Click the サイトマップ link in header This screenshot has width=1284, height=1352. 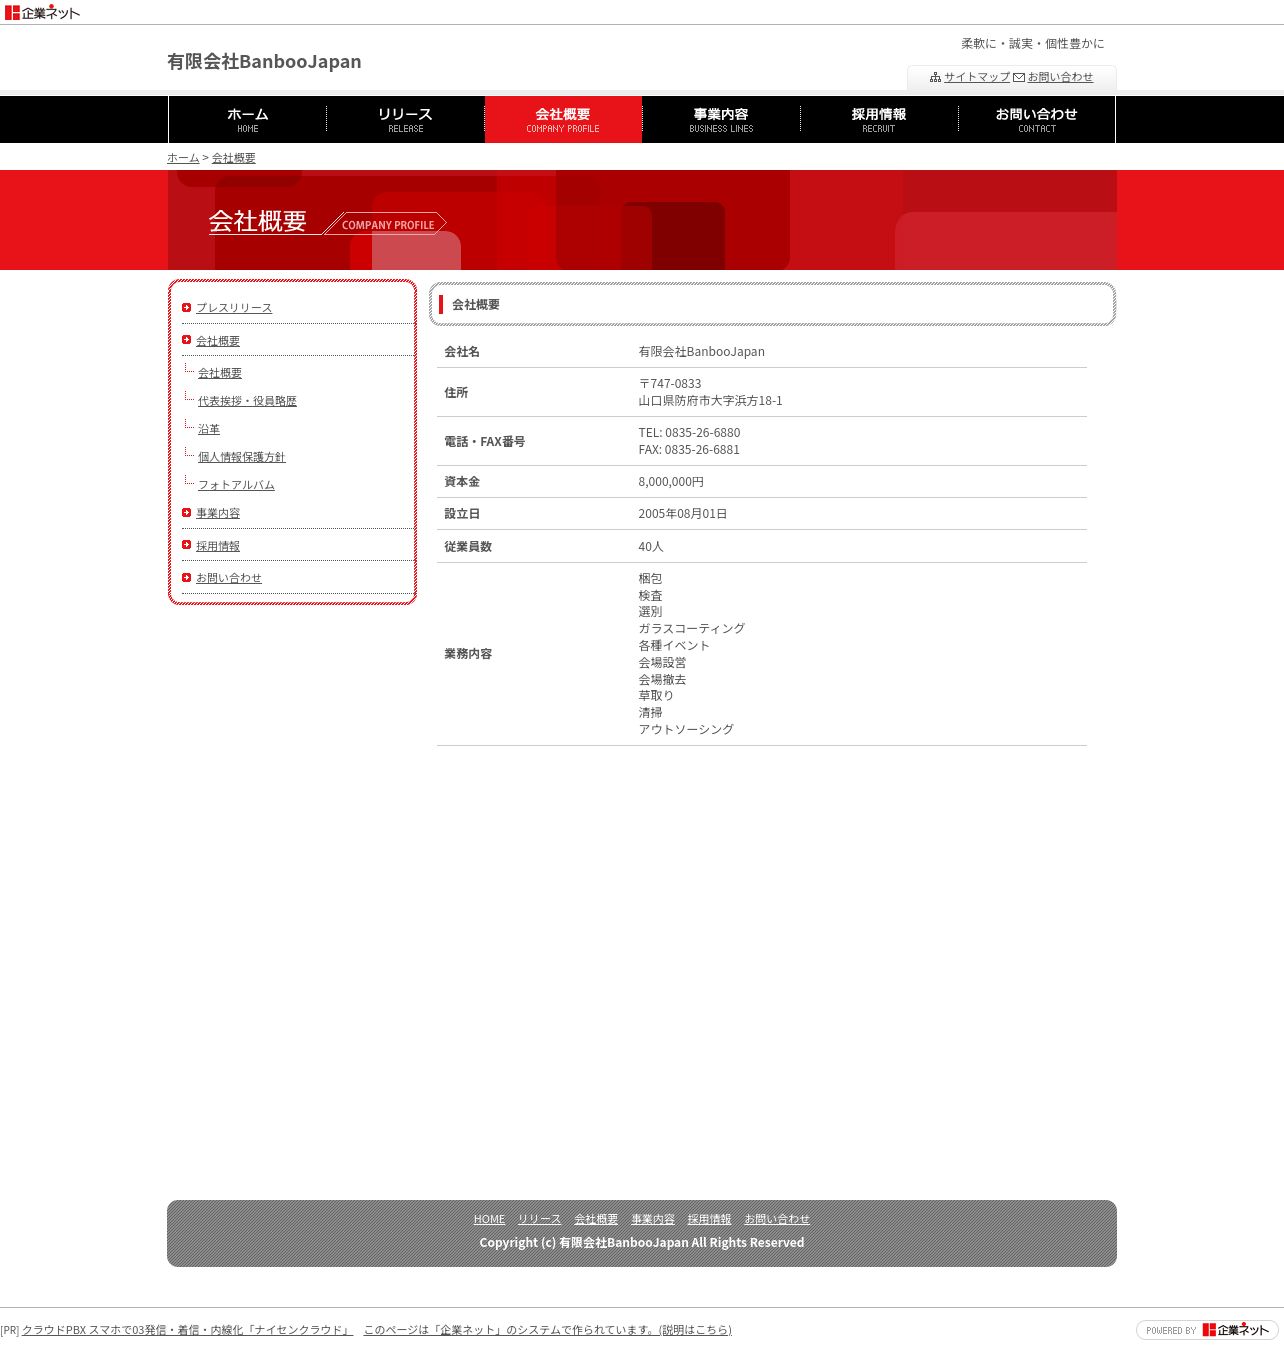point(977,77)
